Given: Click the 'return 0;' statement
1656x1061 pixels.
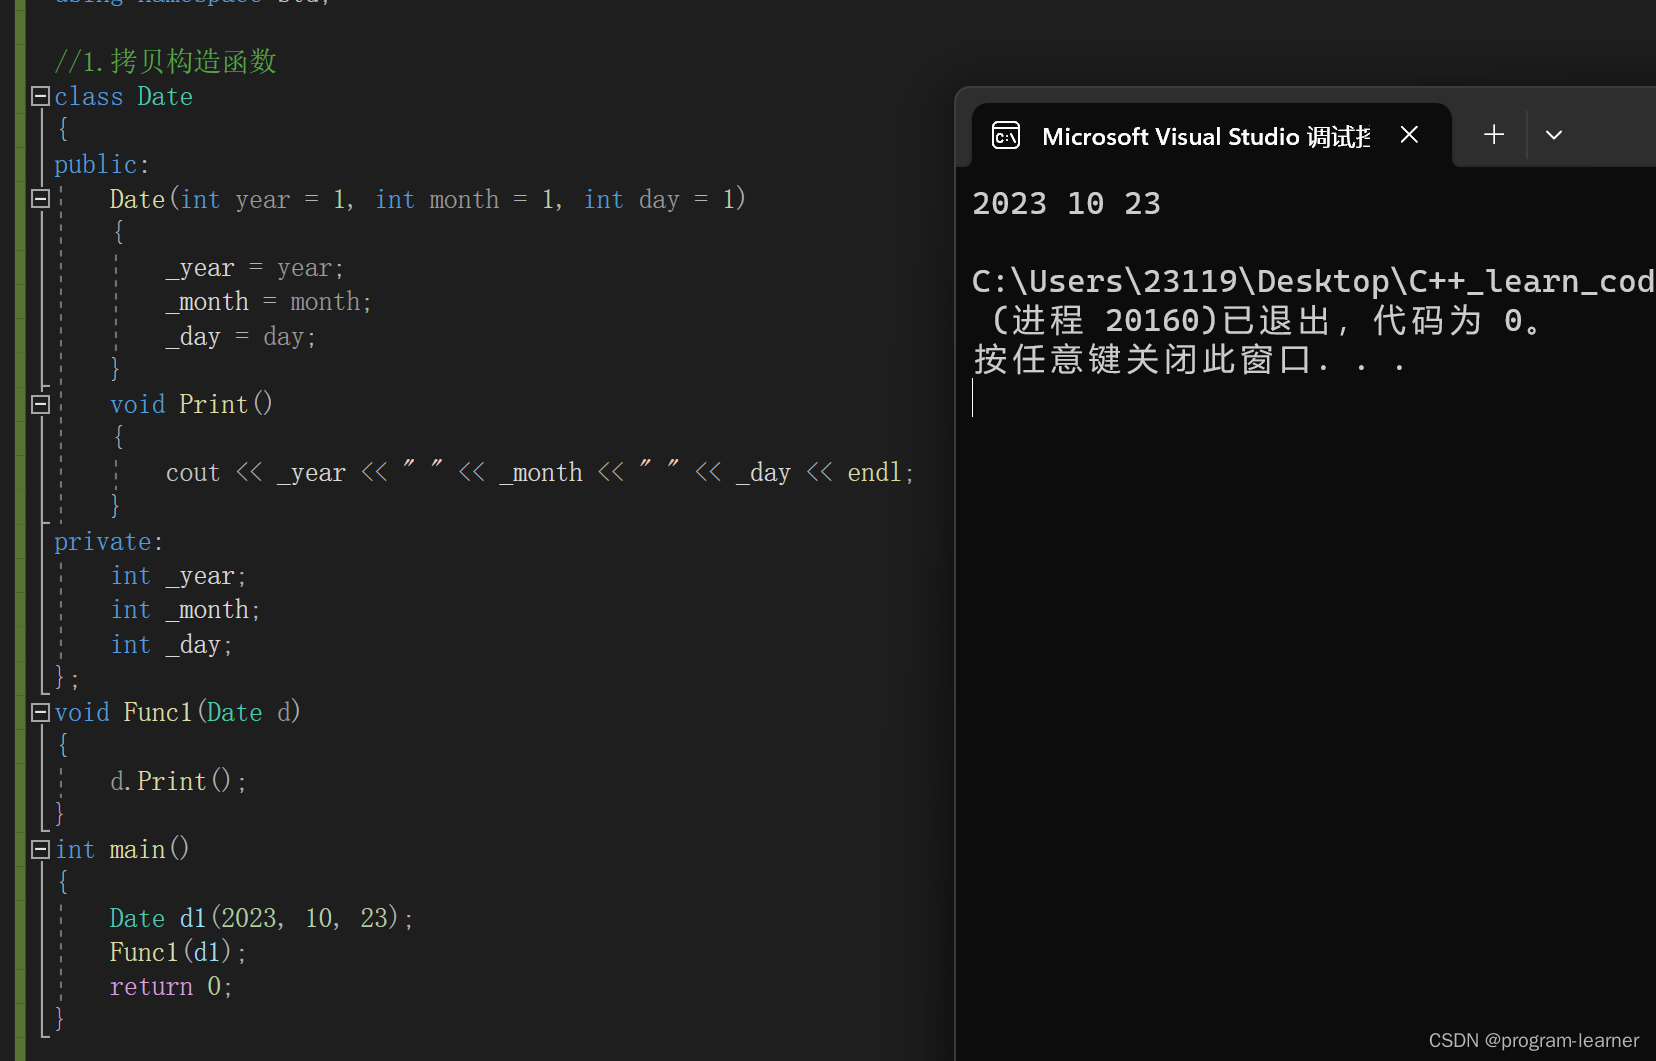Looking at the screenshot, I should (171, 987).
